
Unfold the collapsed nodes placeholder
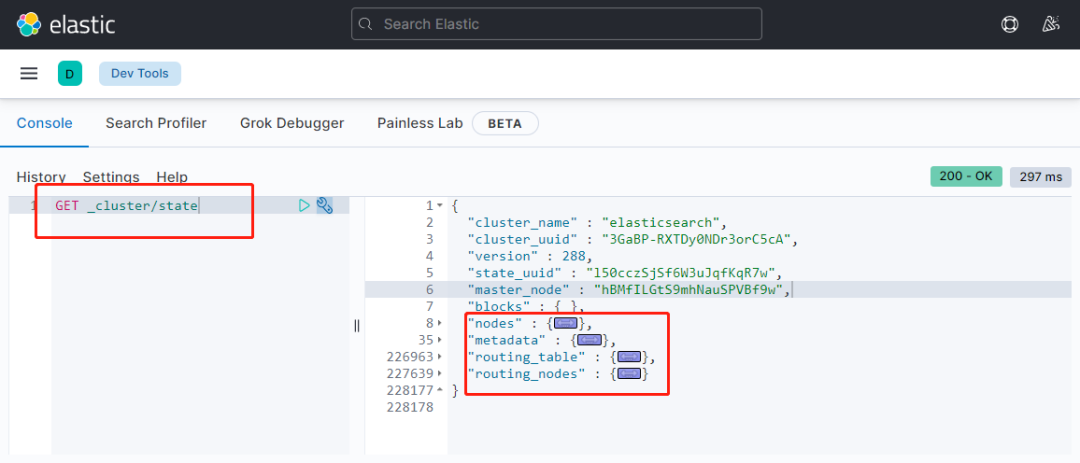coord(565,323)
